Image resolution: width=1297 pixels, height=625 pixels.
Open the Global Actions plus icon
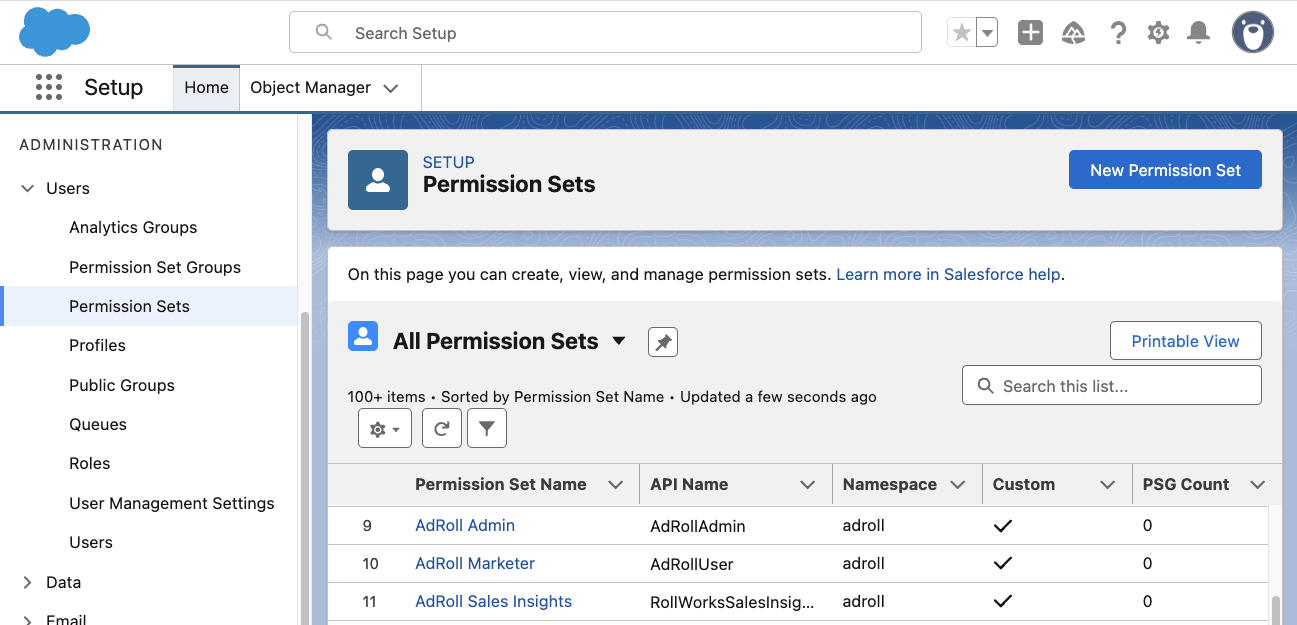click(x=1030, y=33)
